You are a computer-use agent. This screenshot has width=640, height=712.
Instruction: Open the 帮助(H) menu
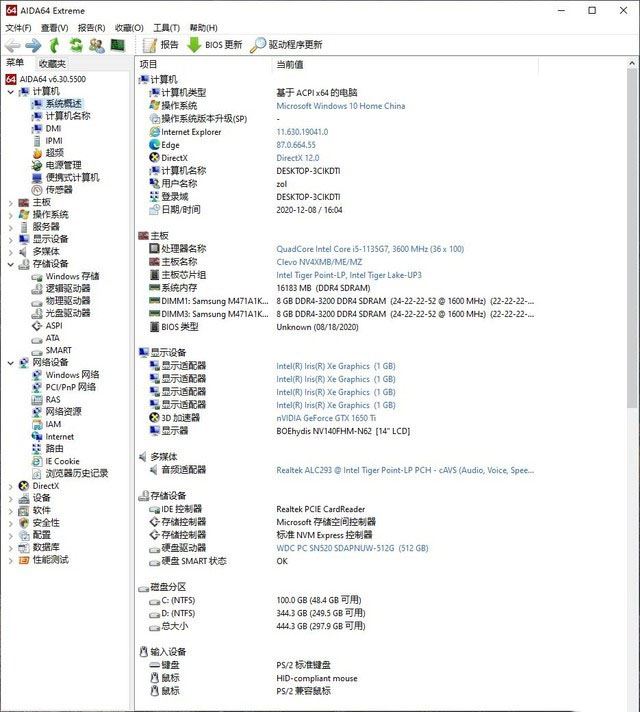click(x=203, y=28)
